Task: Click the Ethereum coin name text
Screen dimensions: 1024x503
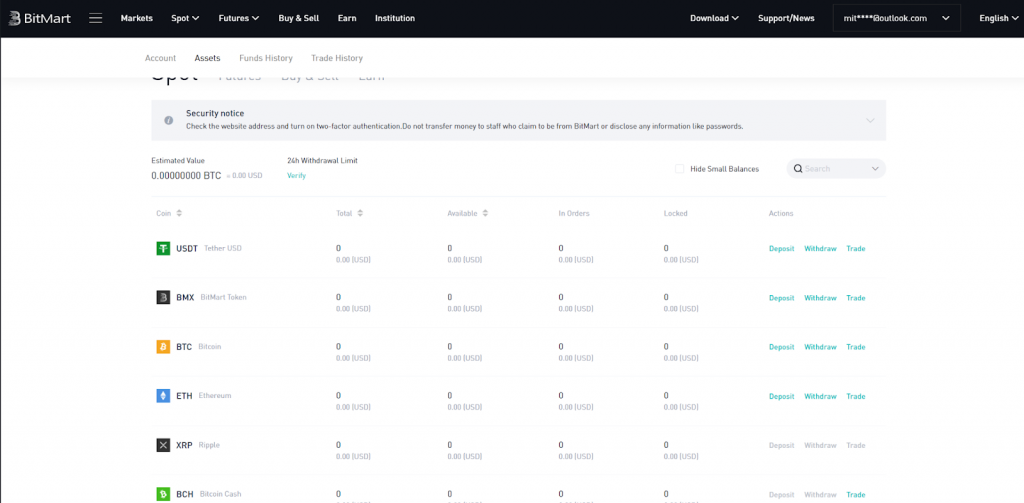Action: (215, 396)
